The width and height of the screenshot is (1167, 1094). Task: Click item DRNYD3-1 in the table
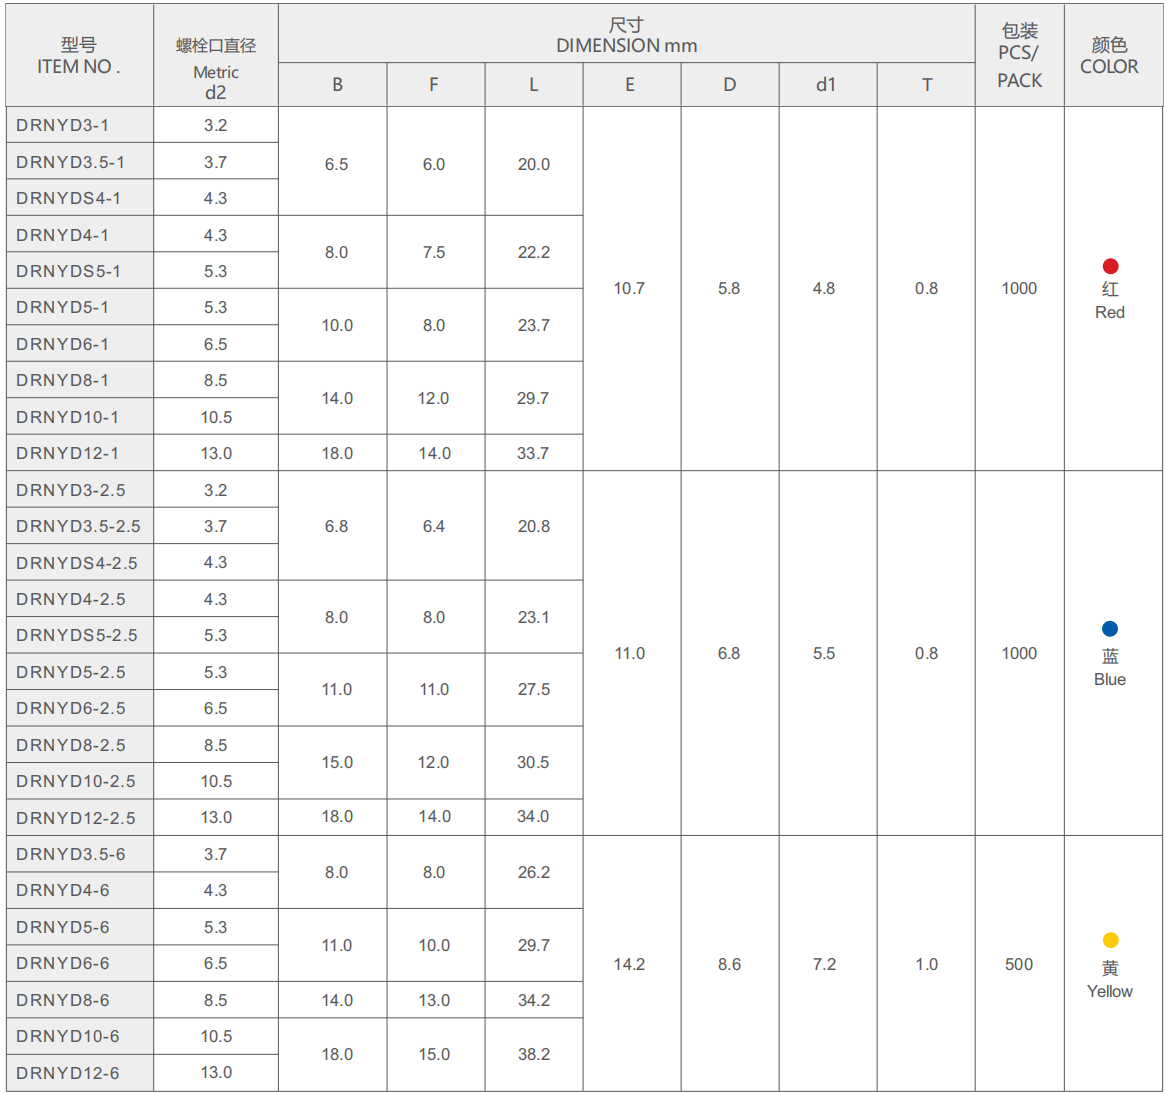63,125
